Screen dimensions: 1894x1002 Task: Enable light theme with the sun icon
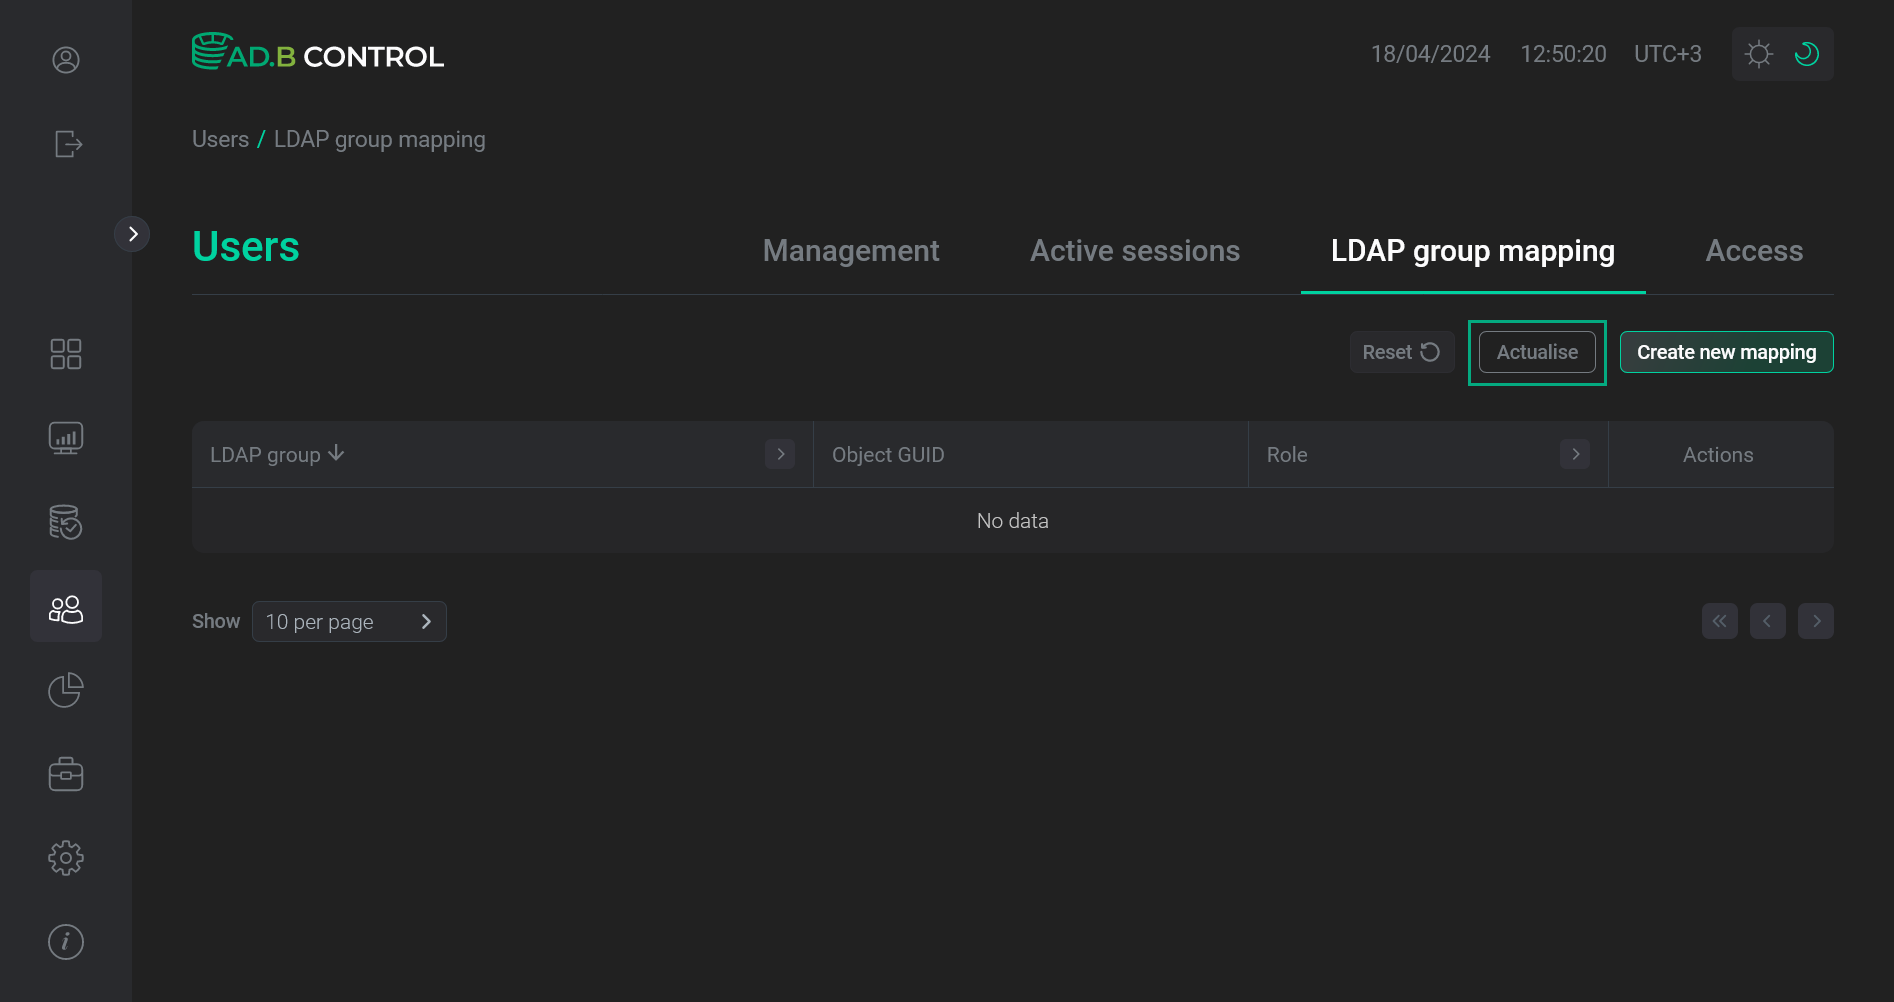coord(1759,53)
